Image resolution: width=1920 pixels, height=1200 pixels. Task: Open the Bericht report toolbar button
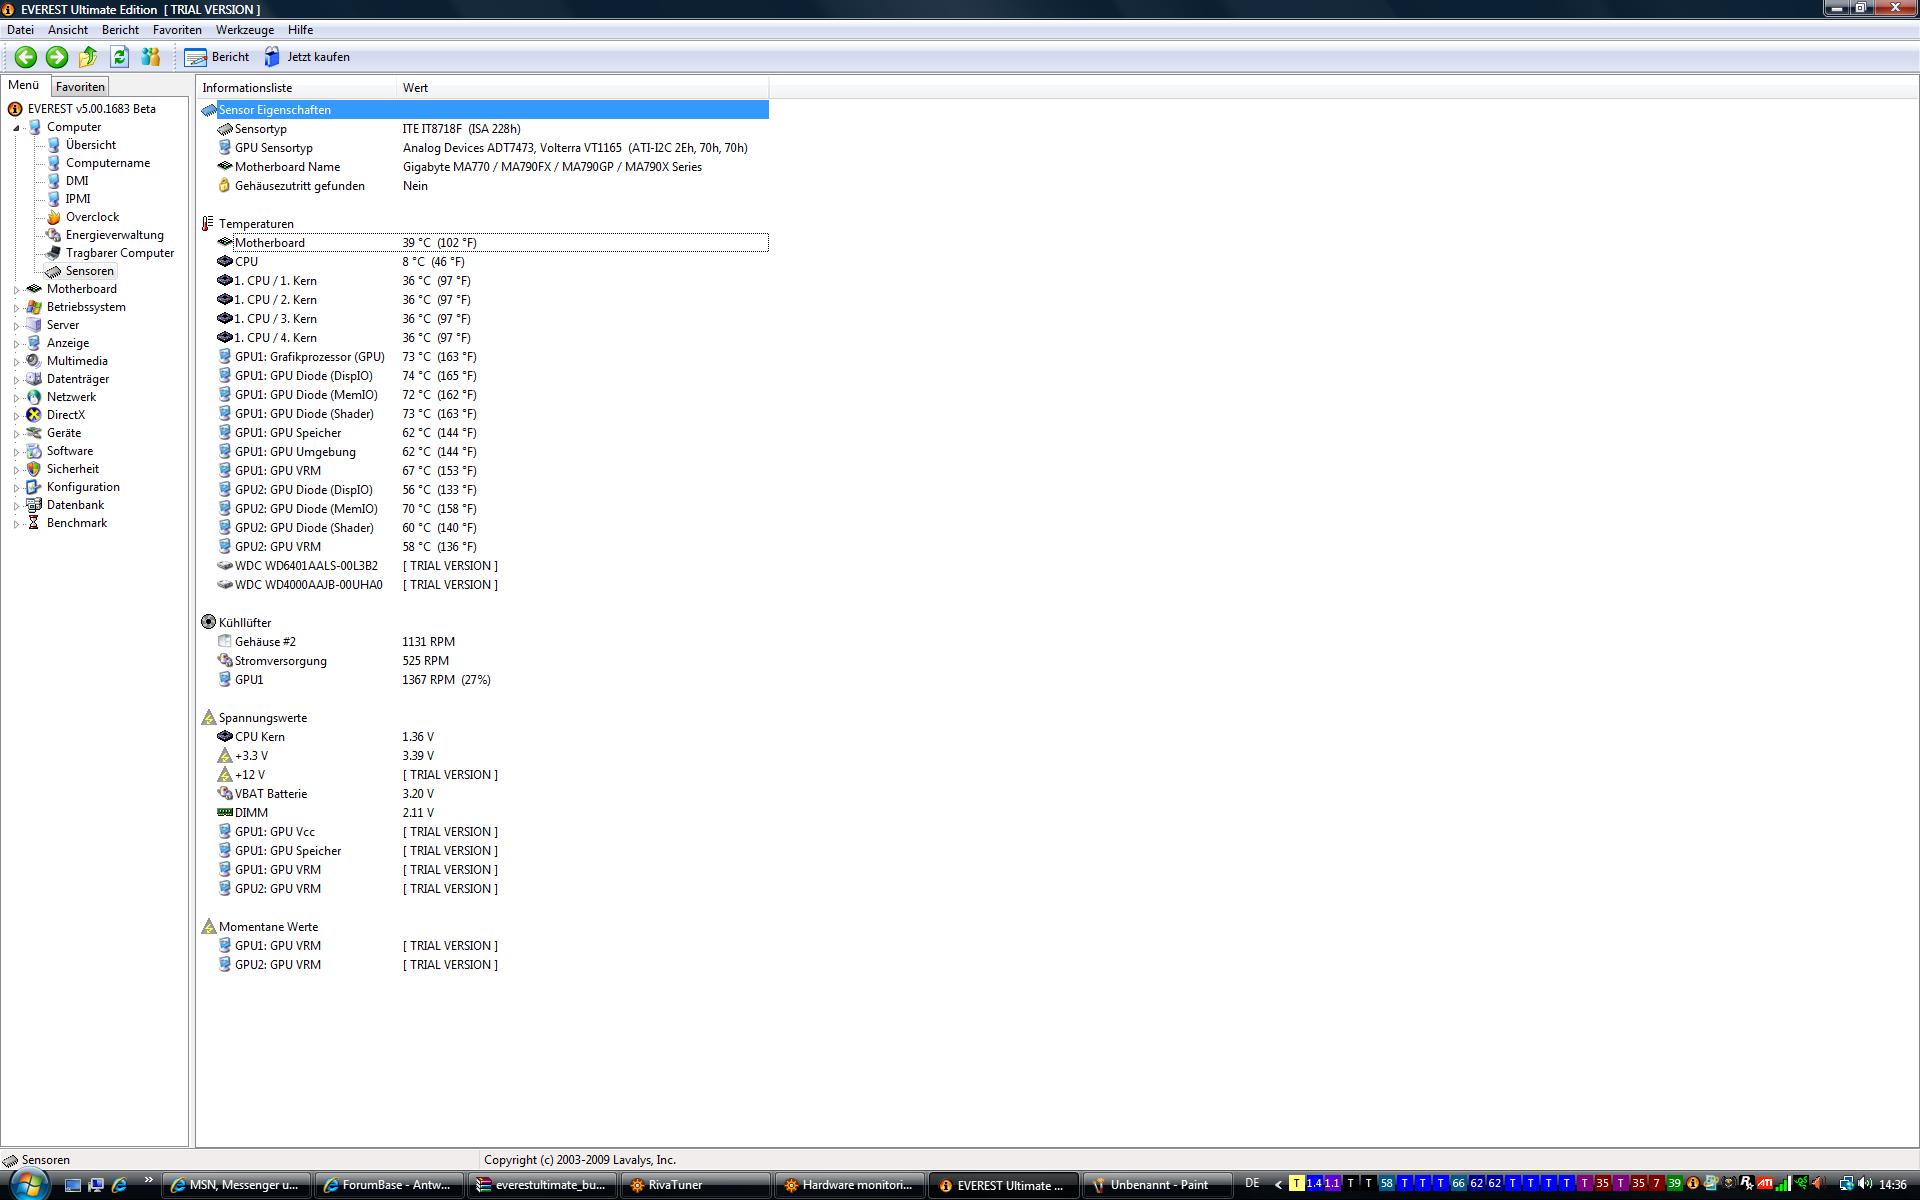pyautogui.click(x=217, y=57)
